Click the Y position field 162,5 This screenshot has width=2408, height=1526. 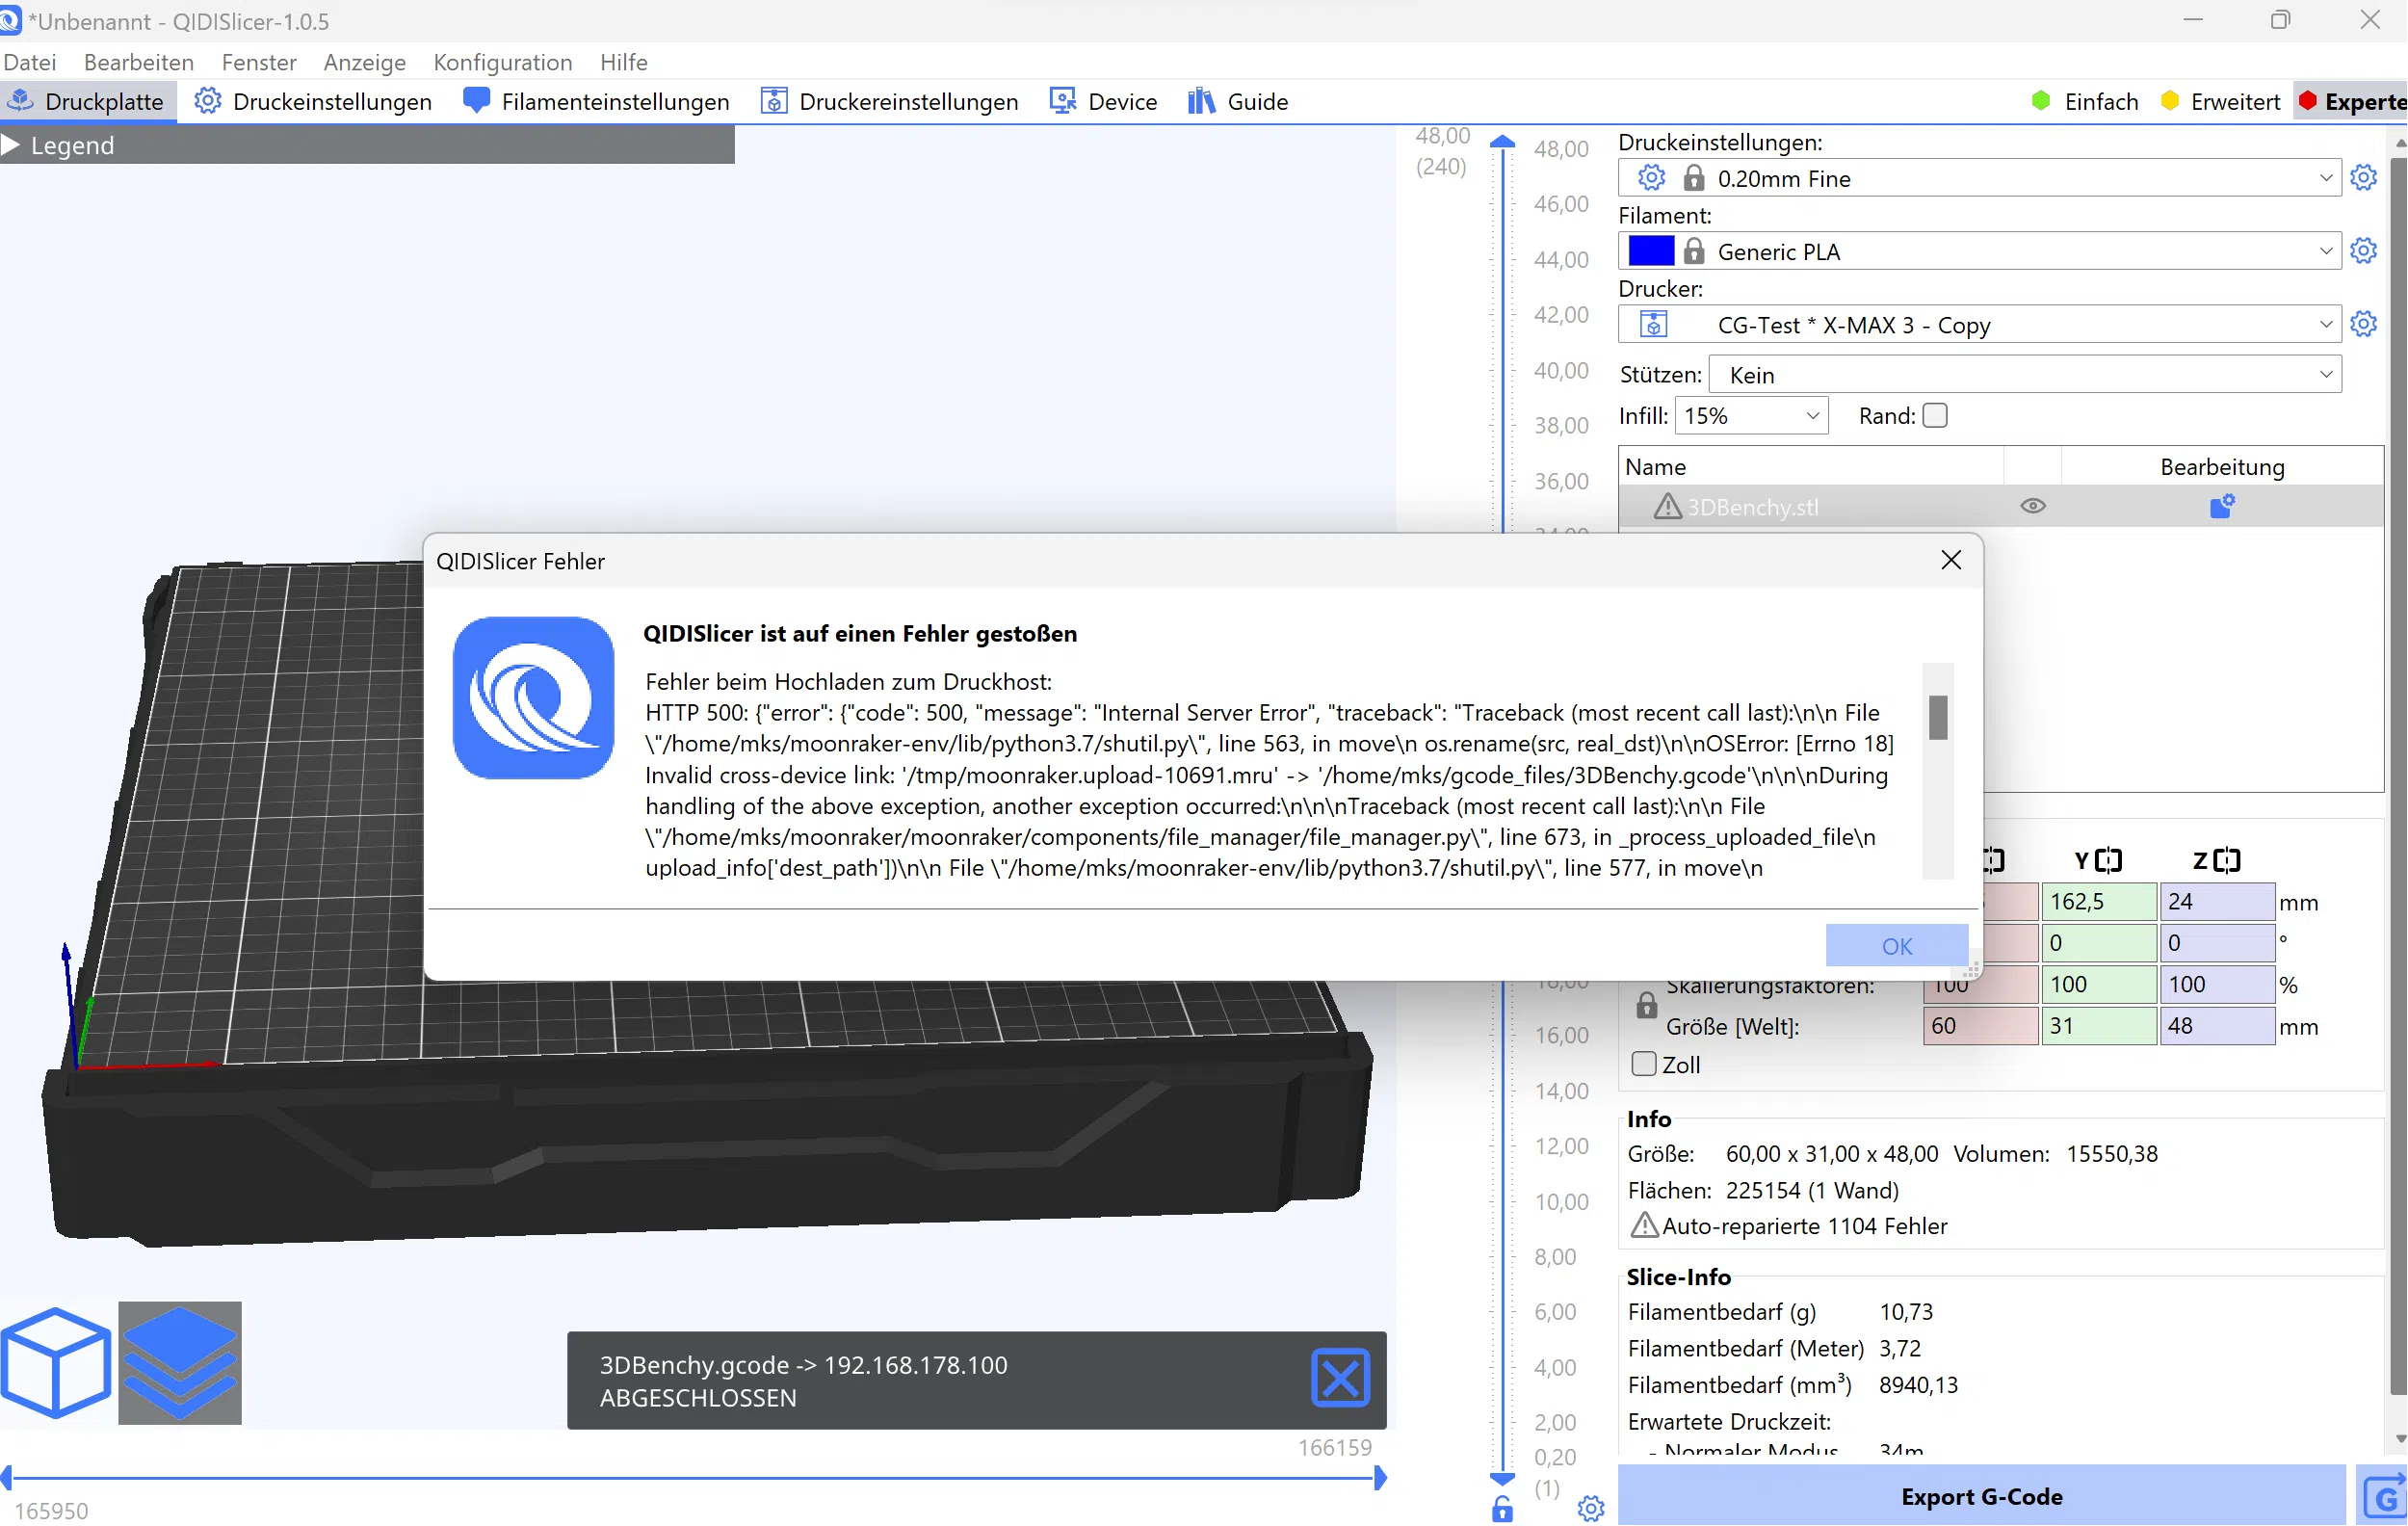[x=2098, y=902]
